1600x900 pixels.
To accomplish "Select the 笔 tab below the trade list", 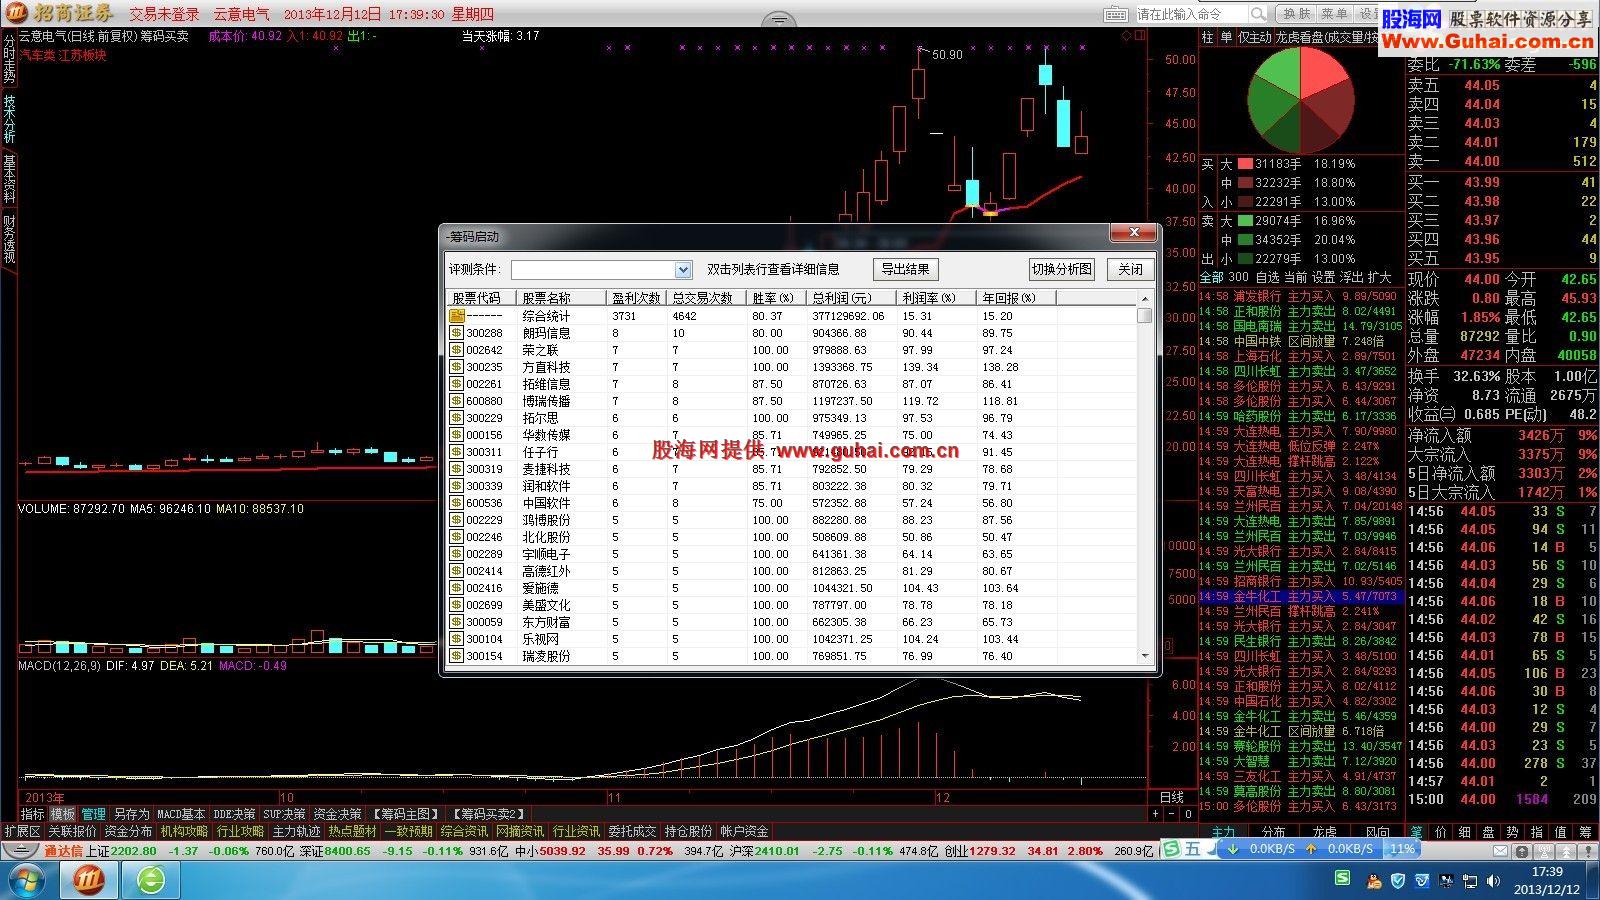I will 1416,831.
